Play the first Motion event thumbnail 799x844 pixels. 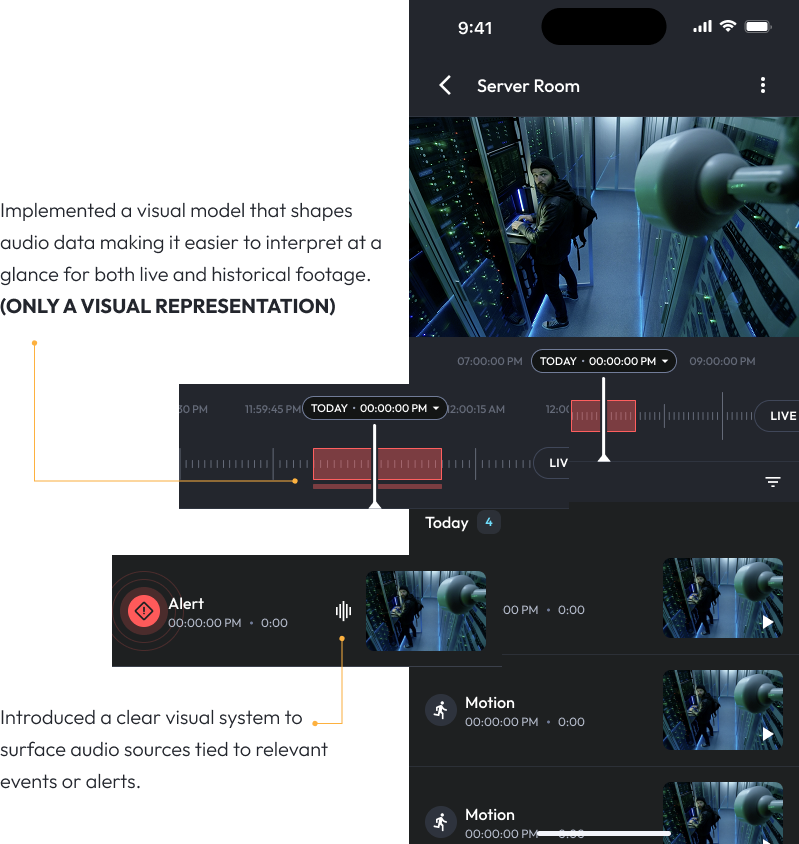click(723, 710)
